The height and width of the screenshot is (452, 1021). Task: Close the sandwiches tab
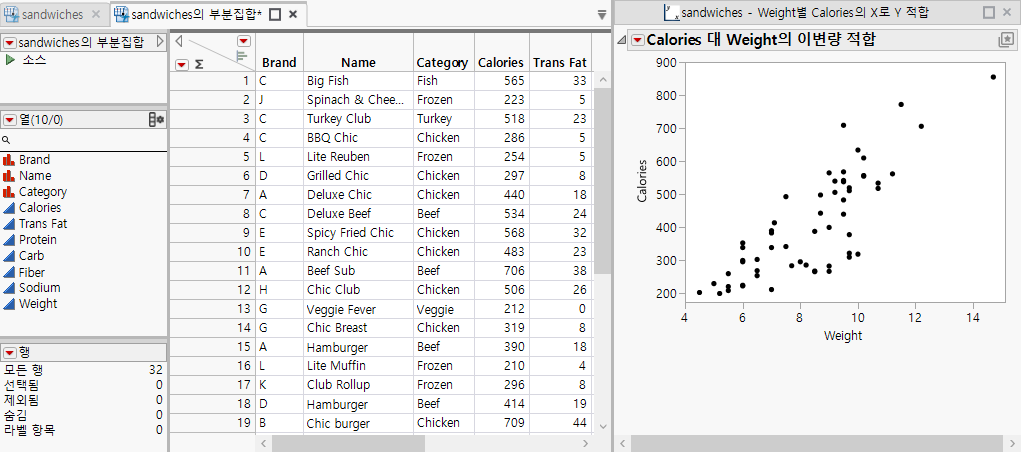coord(96,14)
